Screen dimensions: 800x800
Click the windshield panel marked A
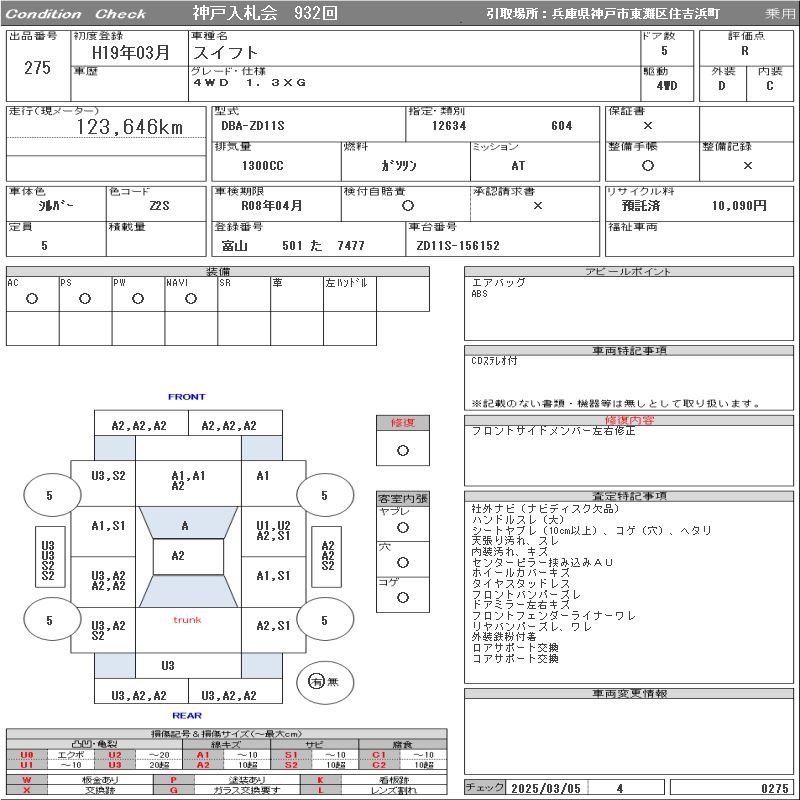point(185,525)
